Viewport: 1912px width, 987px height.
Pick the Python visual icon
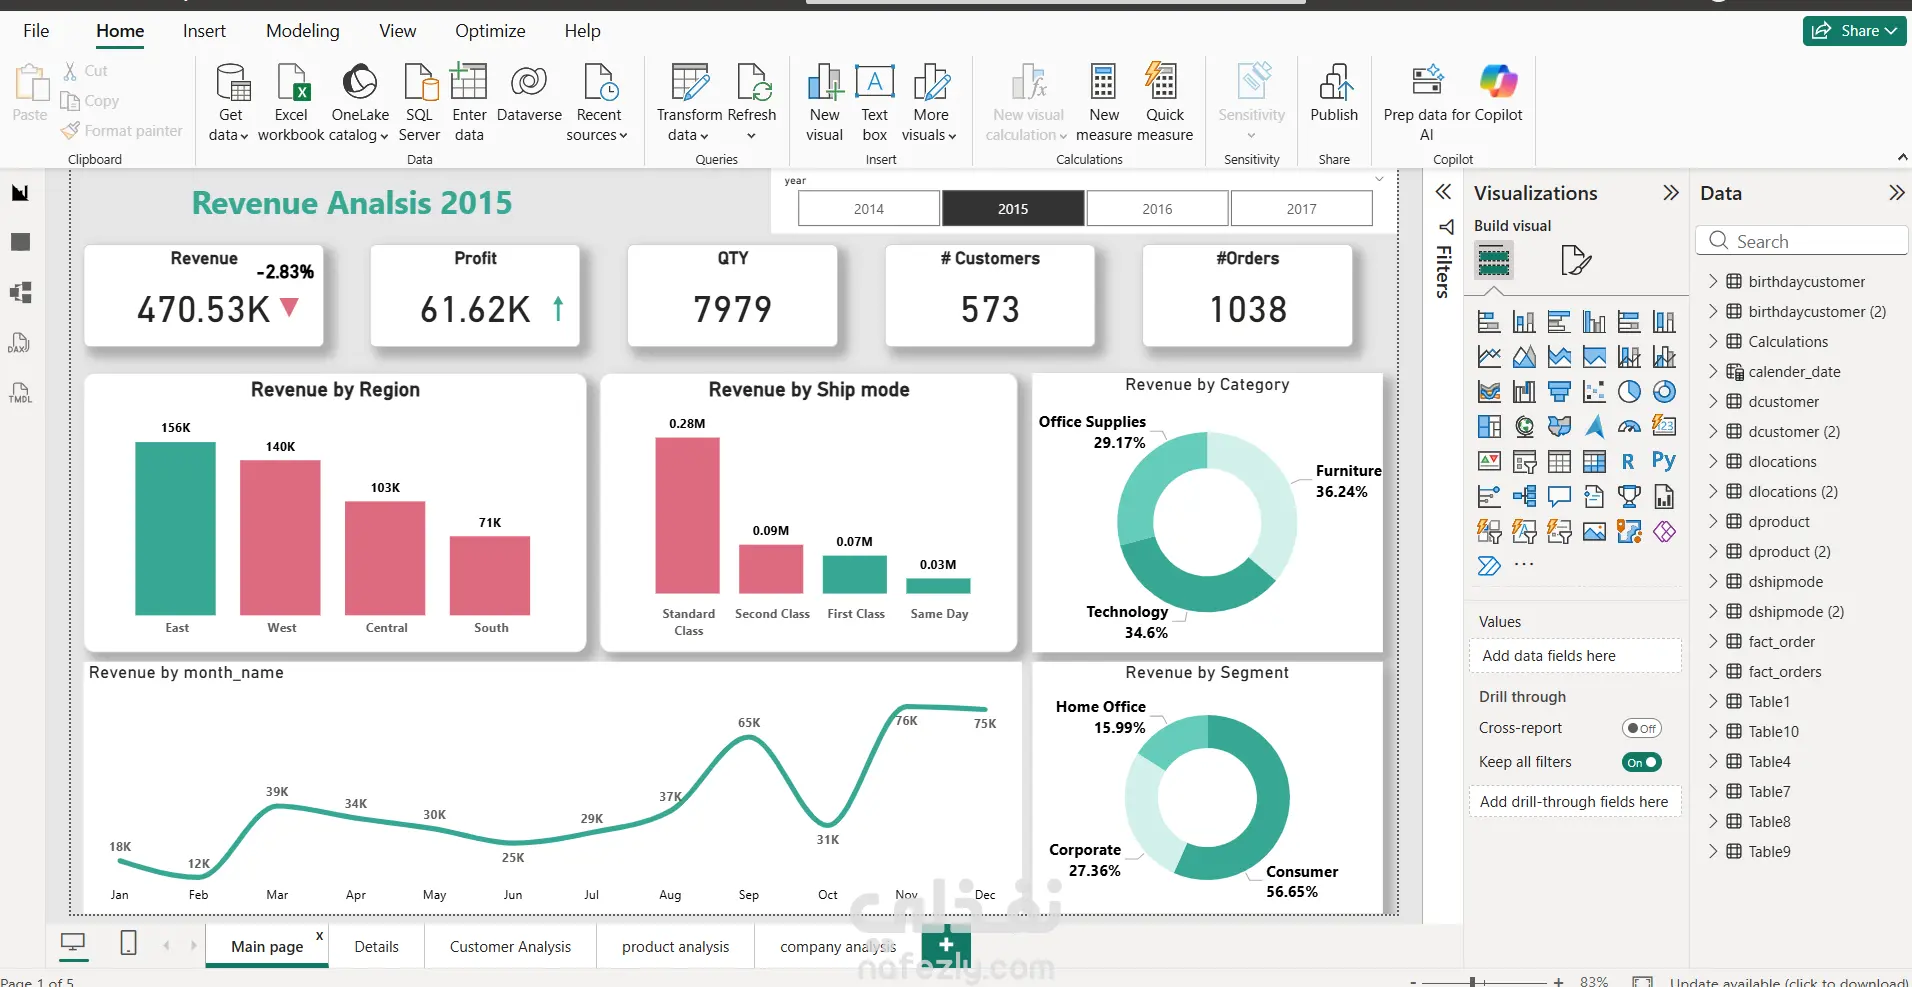coord(1664,461)
